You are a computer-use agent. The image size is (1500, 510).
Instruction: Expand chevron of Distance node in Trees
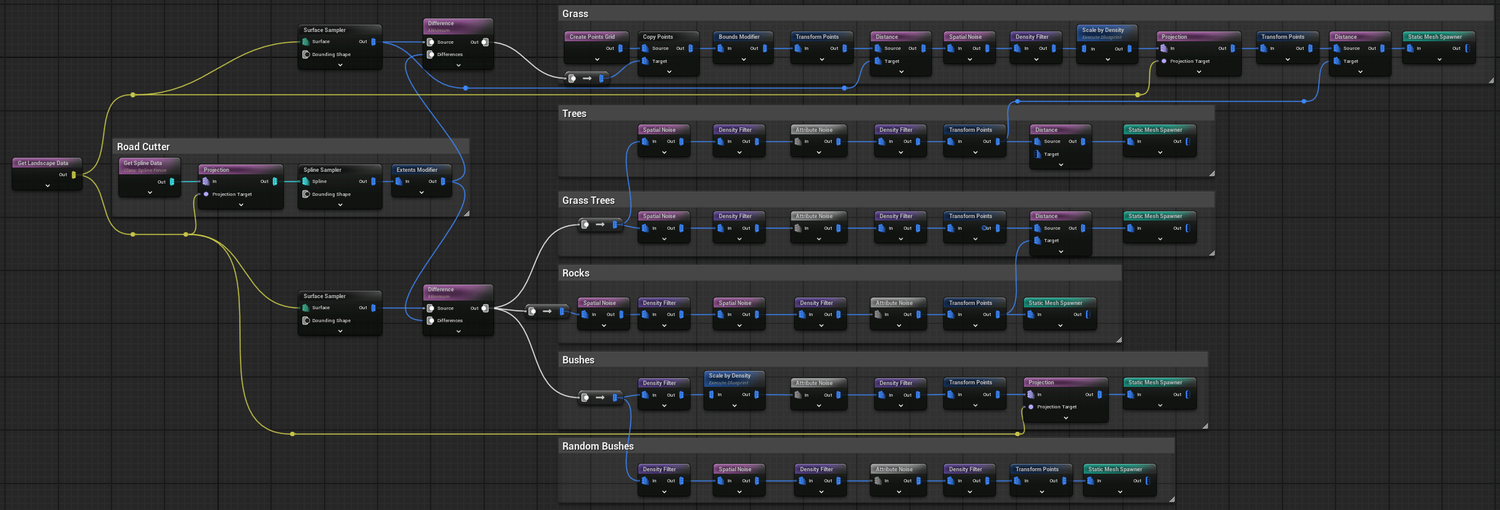(x=1061, y=165)
